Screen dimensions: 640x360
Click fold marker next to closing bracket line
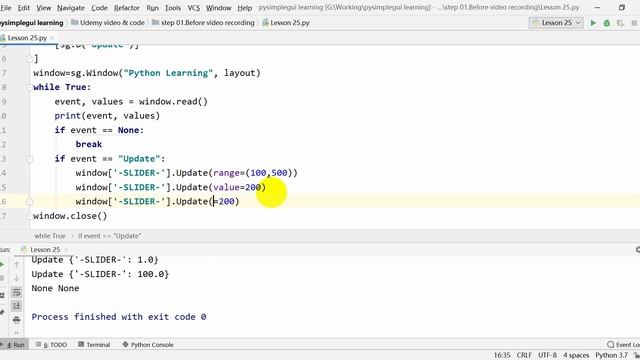(x=29, y=59)
